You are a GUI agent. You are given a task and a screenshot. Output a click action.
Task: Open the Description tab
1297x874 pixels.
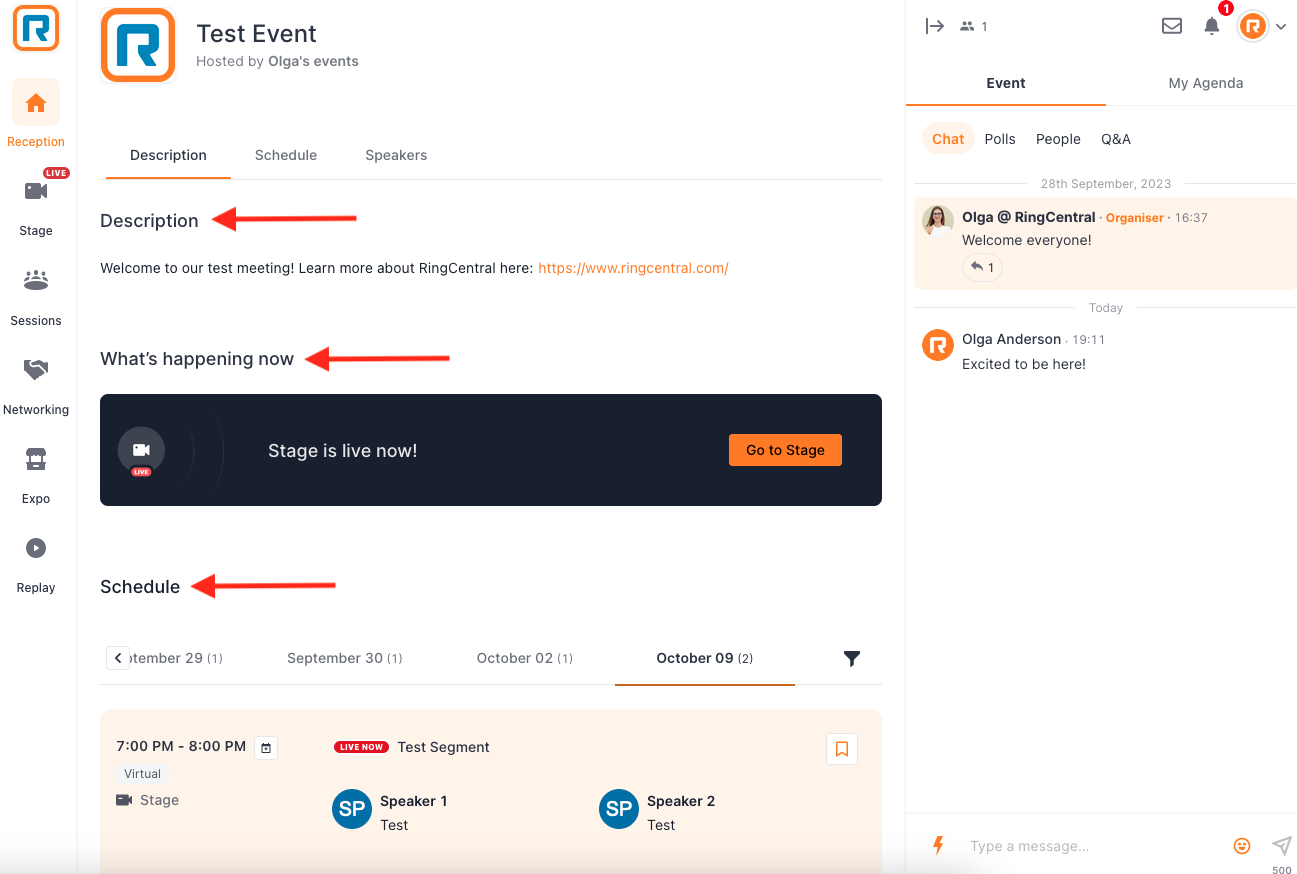(168, 155)
